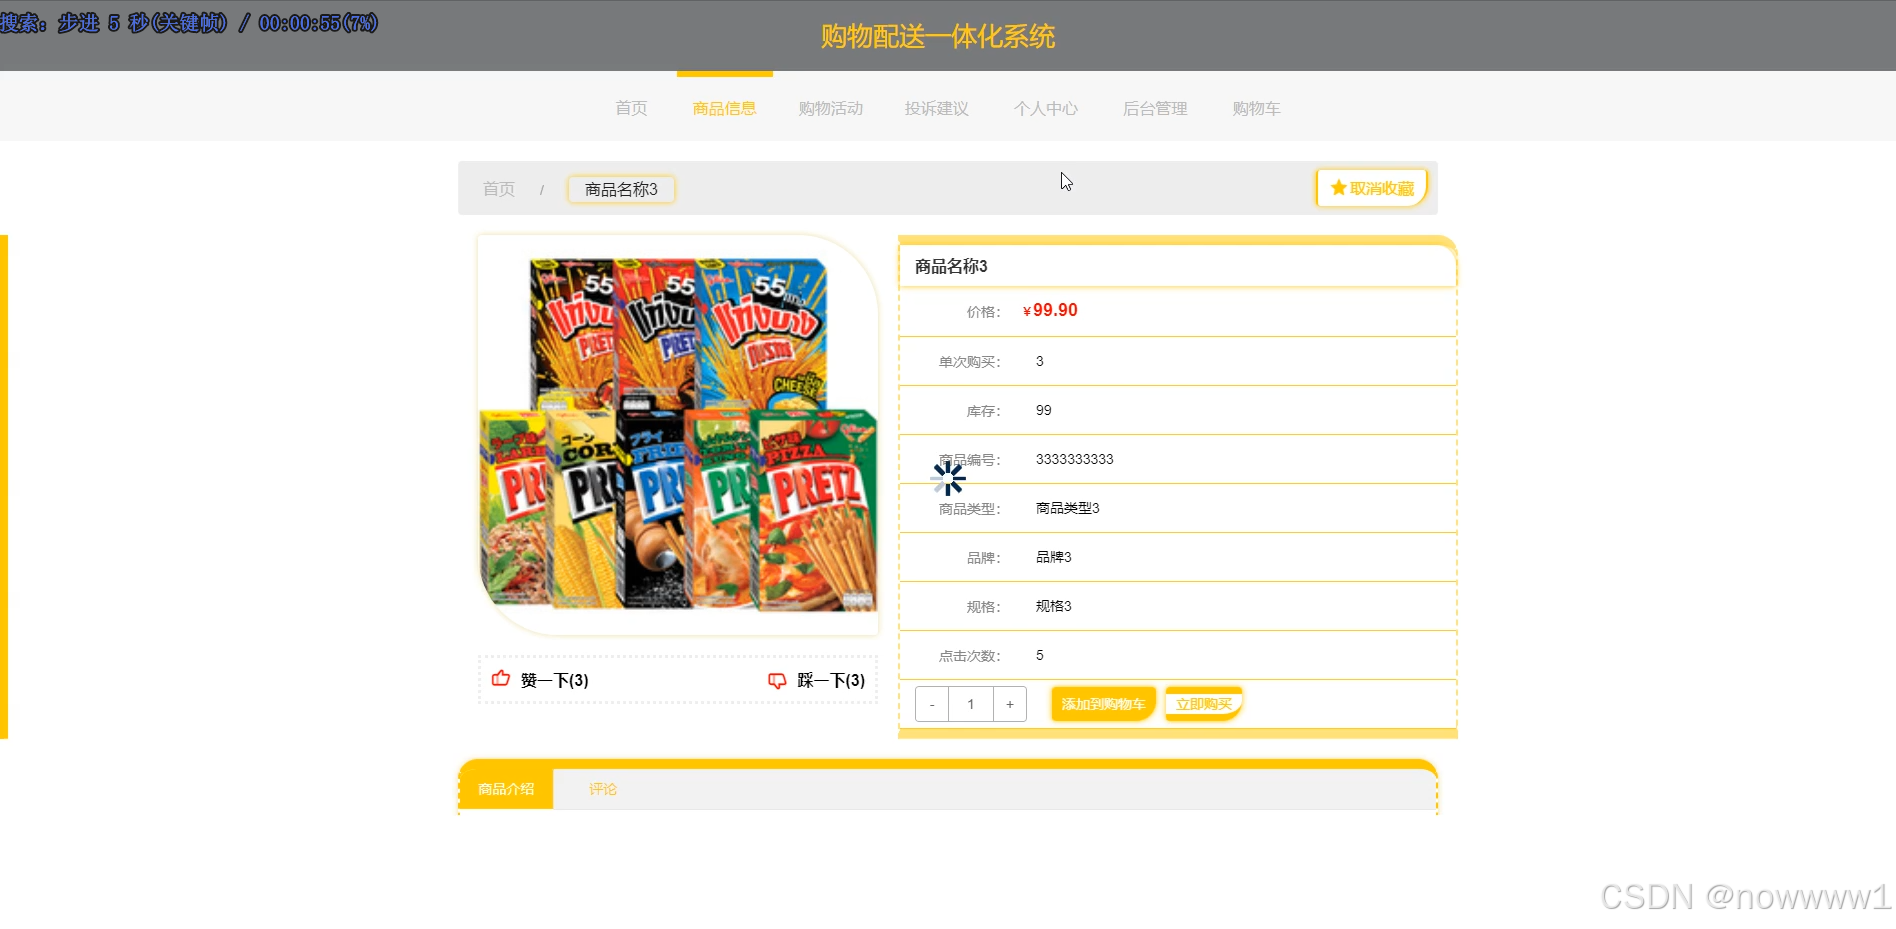Open 购物车 in navigation bar
This screenshot has height=929, width=1896.
(1257, 108)
